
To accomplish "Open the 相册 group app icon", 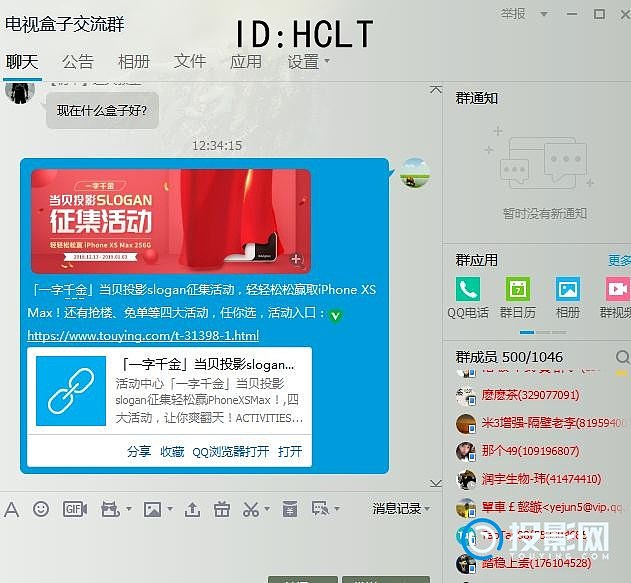I will [x=568, y=288].
